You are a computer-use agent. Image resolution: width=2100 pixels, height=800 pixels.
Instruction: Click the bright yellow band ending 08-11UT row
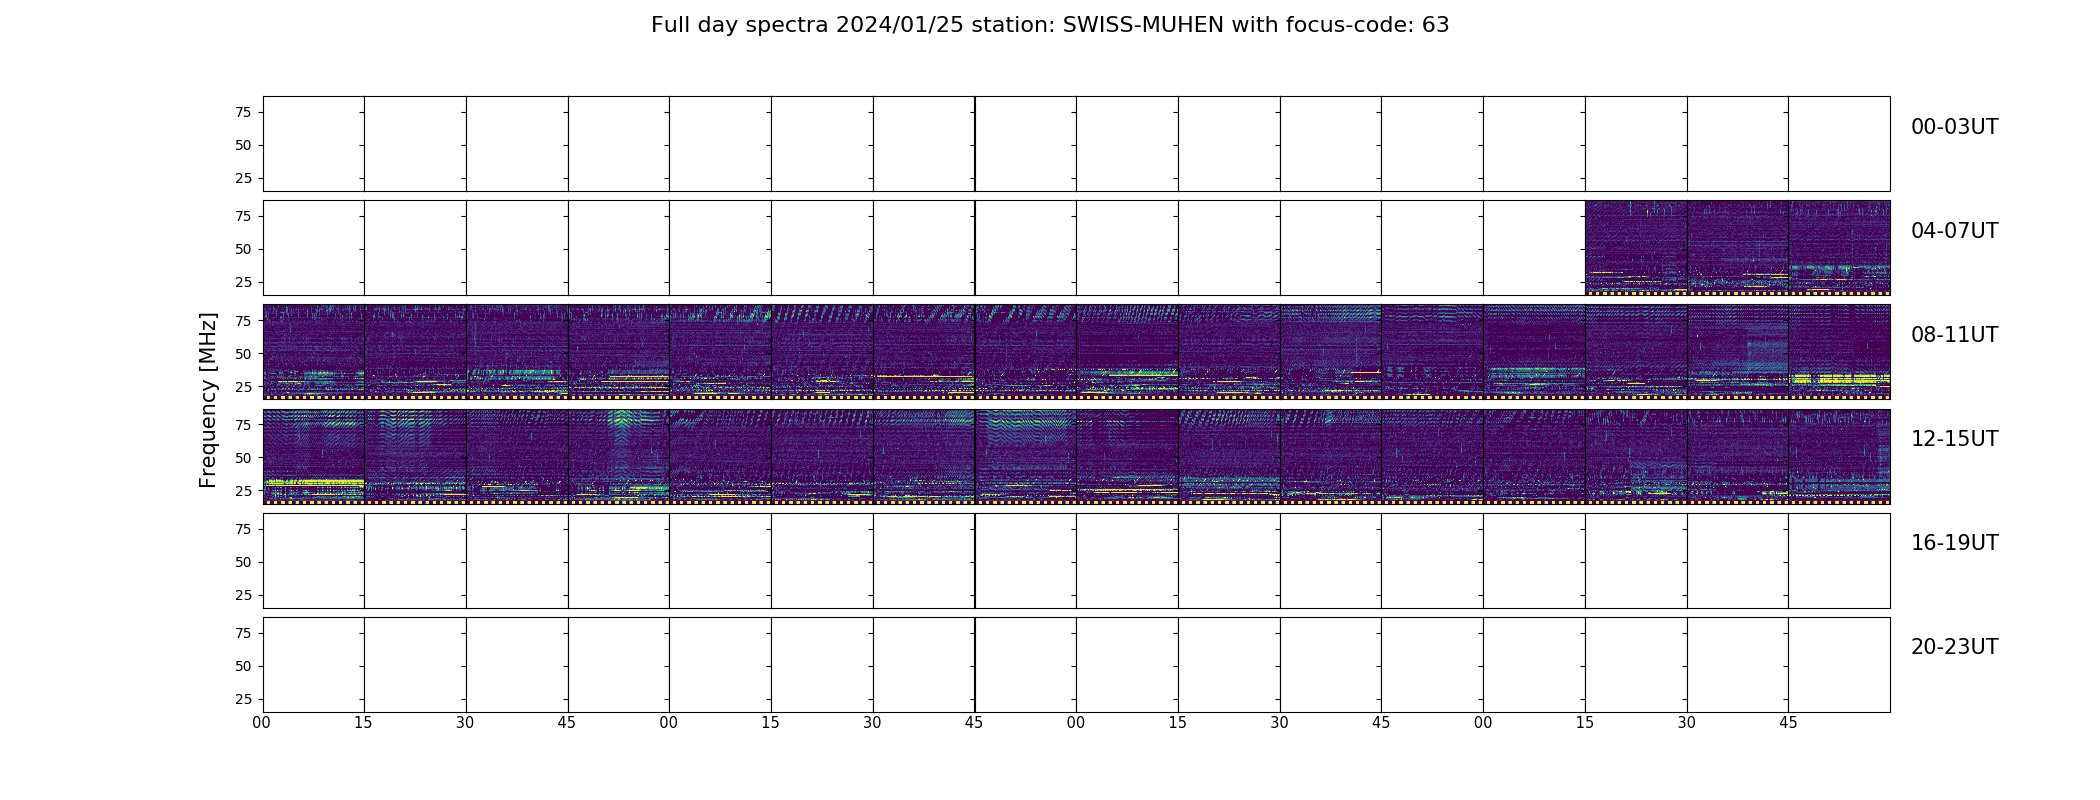point(1840,379)
